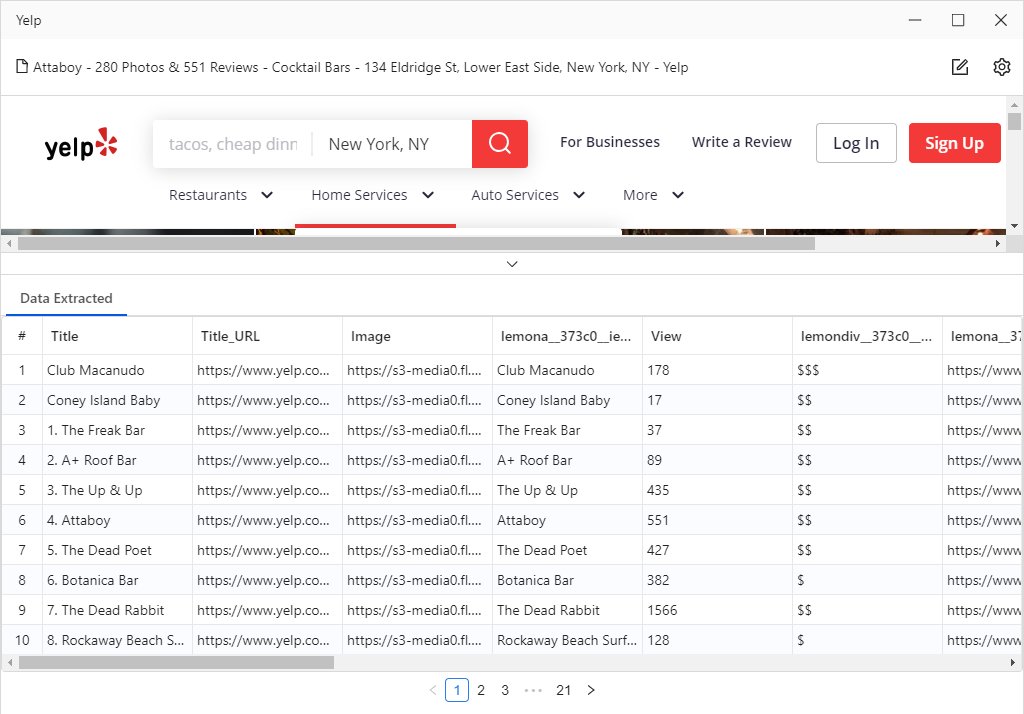Click the page document icon before title
The image size is (1024, 714).
[x=21, y=68]
